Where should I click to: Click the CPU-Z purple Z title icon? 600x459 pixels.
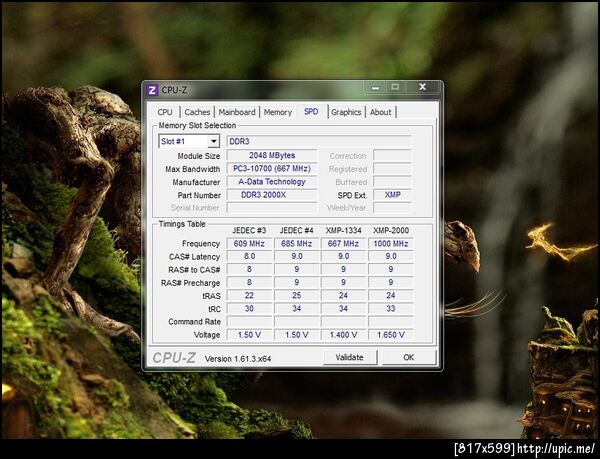(x=152, y=90)
